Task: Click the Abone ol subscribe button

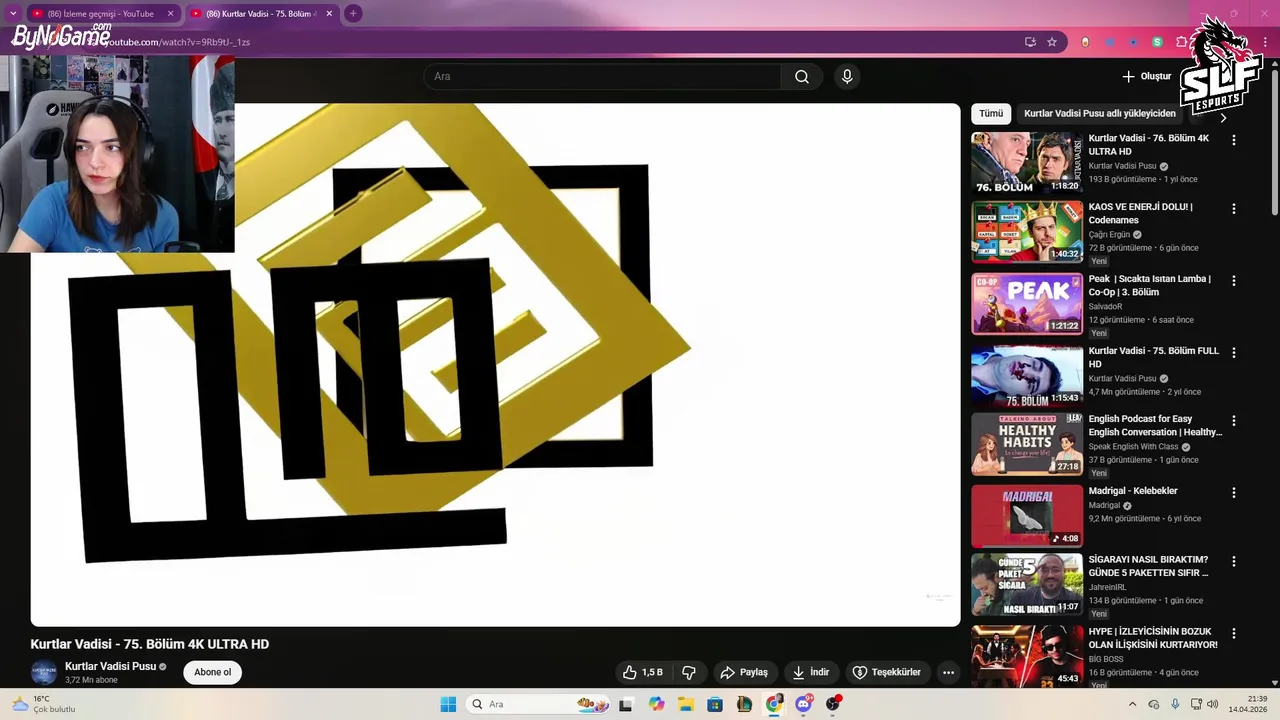Action: point(212,672)
